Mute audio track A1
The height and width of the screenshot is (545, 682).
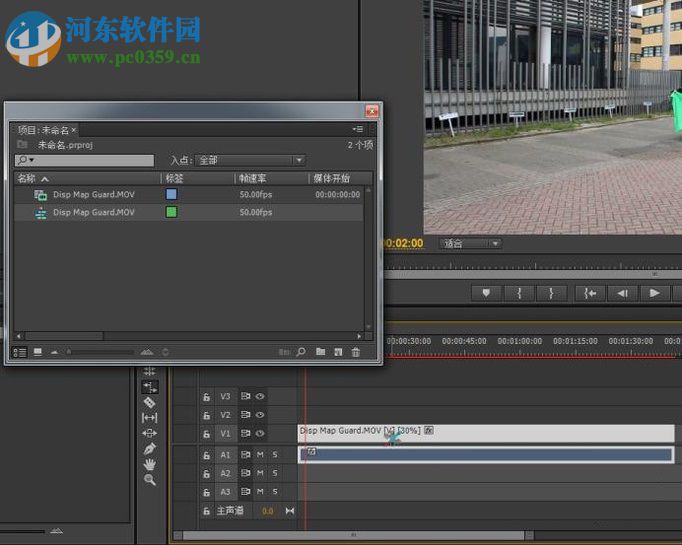tap(260, 455)
